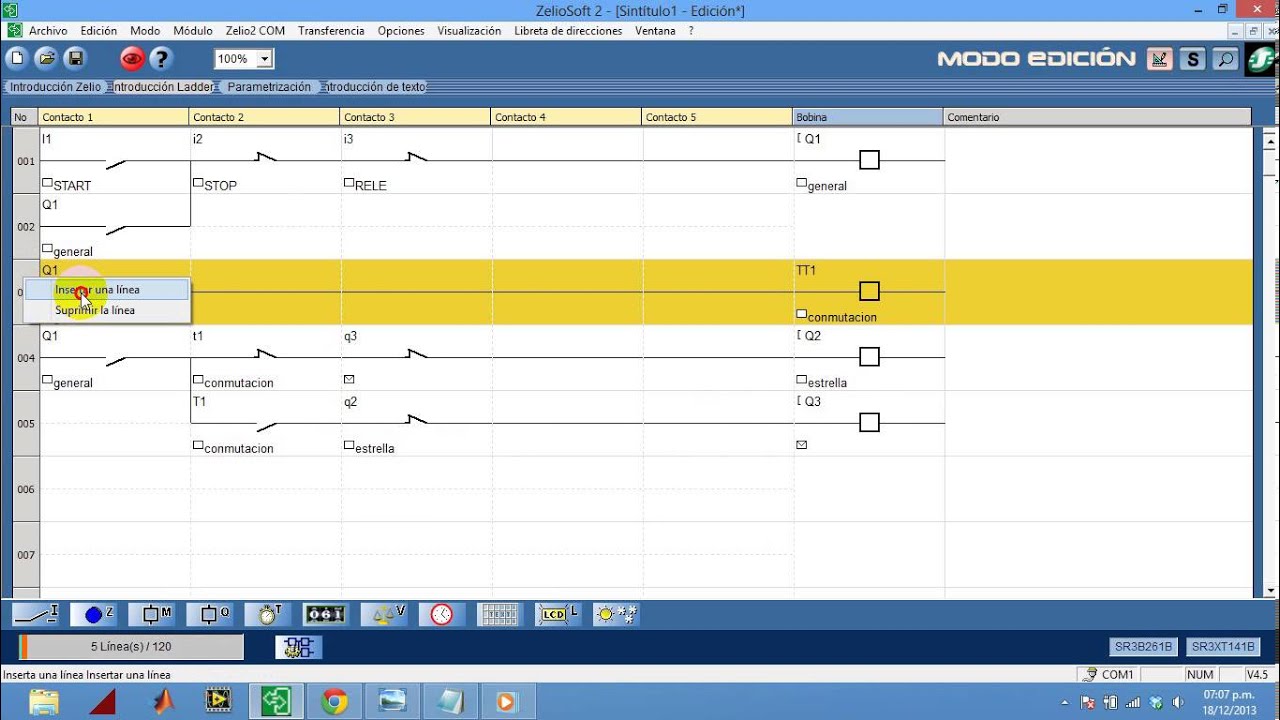Show hidden system tray icons arrow
Screen dimensions: 1280x720
pyautogui.click(x=1064, y=702)
